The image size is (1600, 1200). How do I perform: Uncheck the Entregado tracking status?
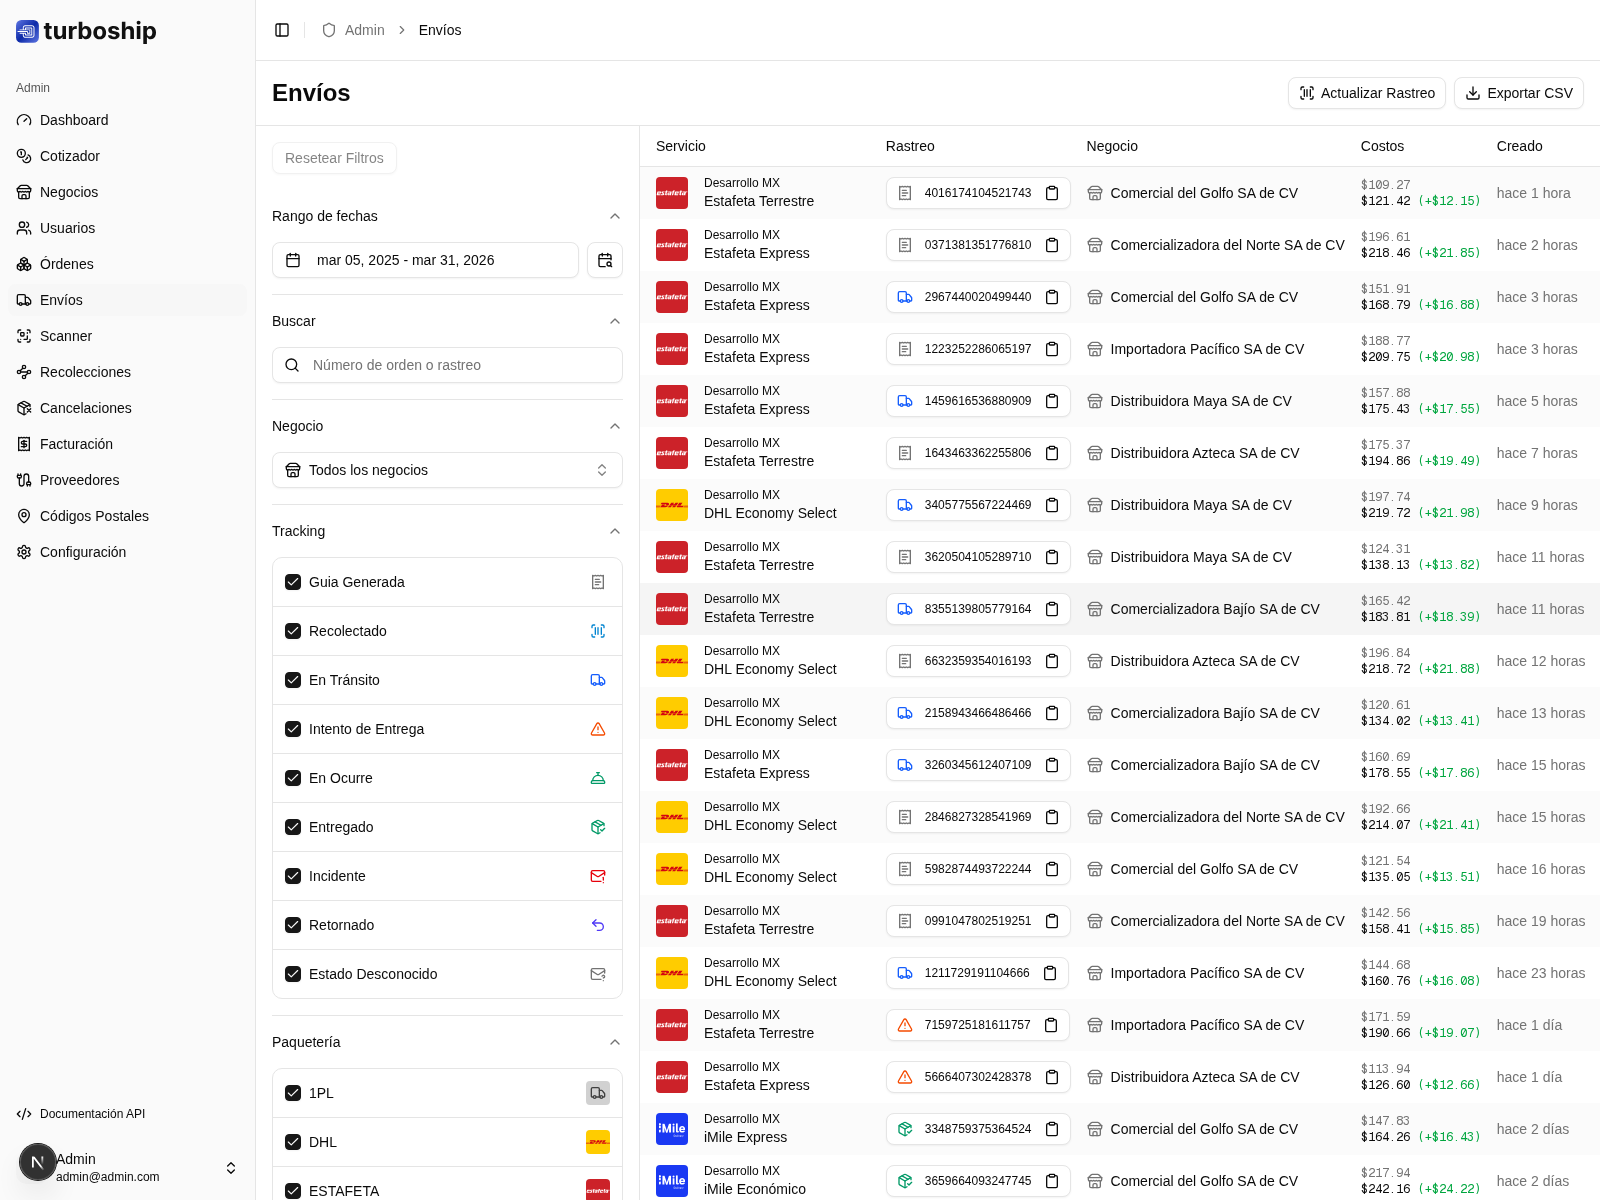click(293, 827)
